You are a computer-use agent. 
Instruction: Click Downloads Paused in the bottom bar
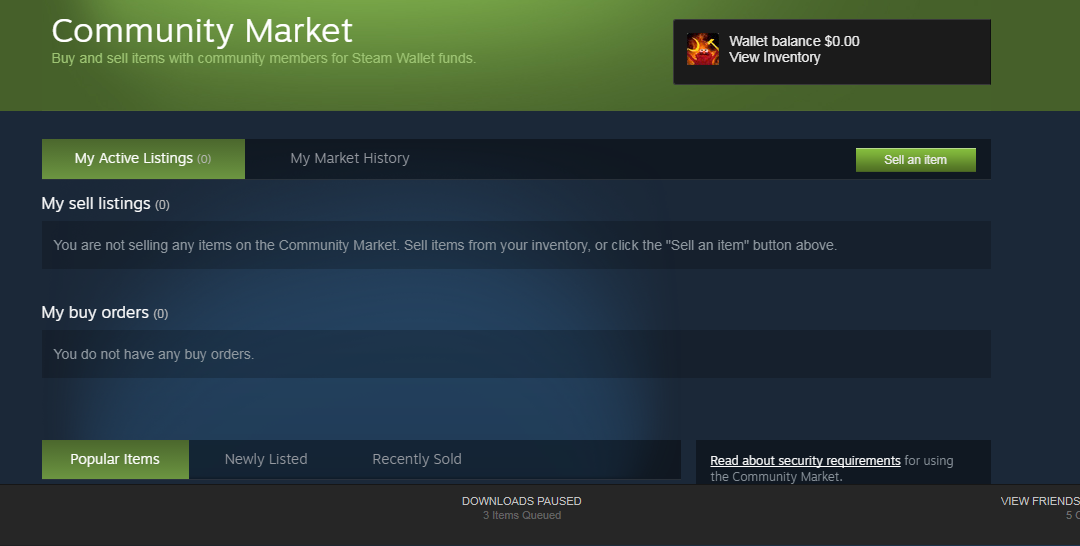pyautogui.click(x=521, y=501)
